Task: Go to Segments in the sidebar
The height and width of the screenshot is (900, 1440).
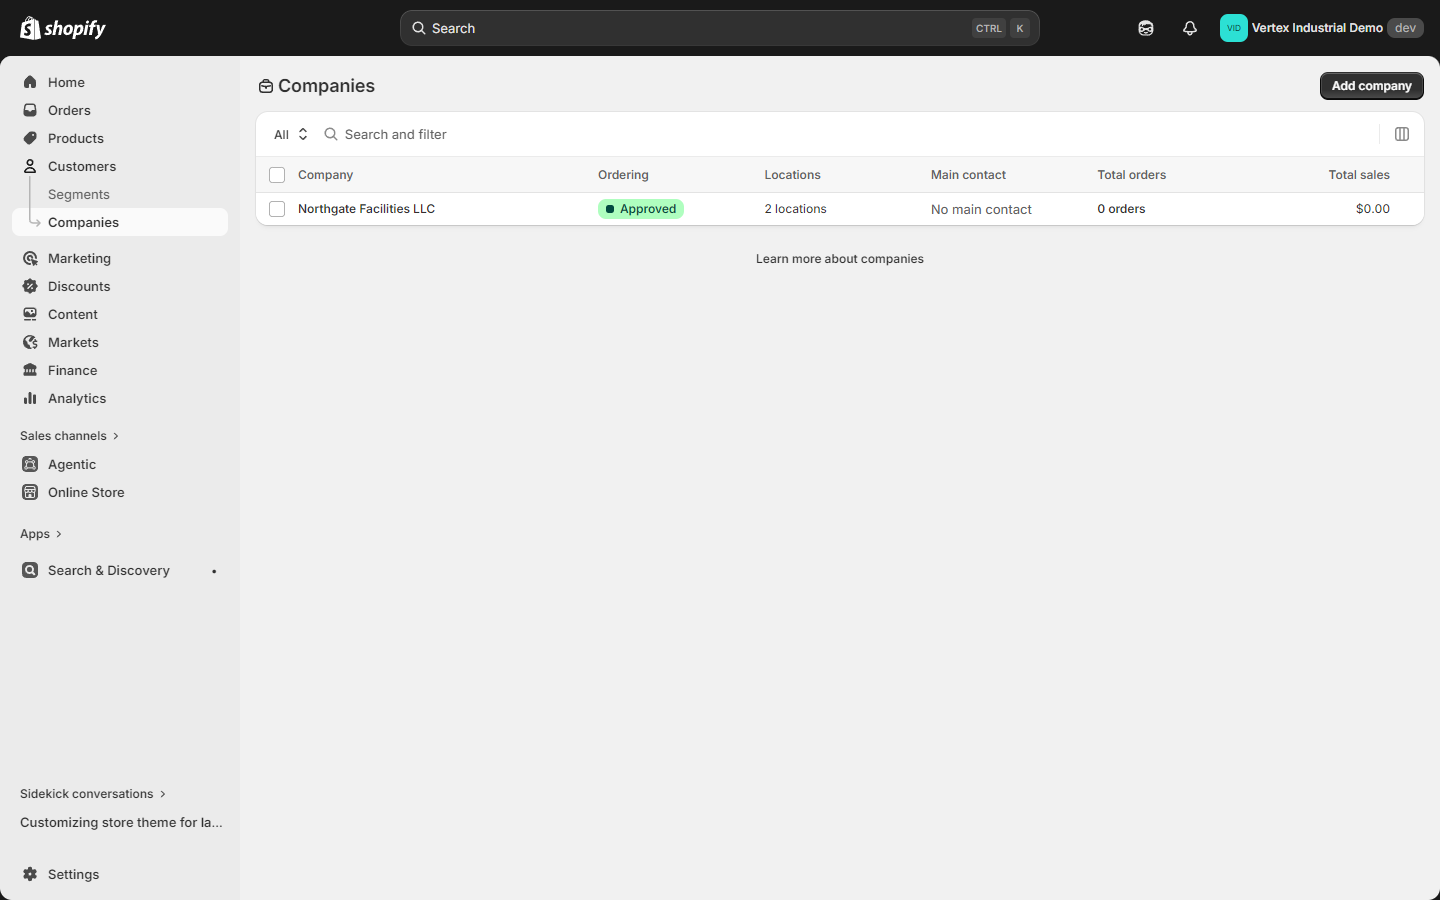Action: click(79, 194)
